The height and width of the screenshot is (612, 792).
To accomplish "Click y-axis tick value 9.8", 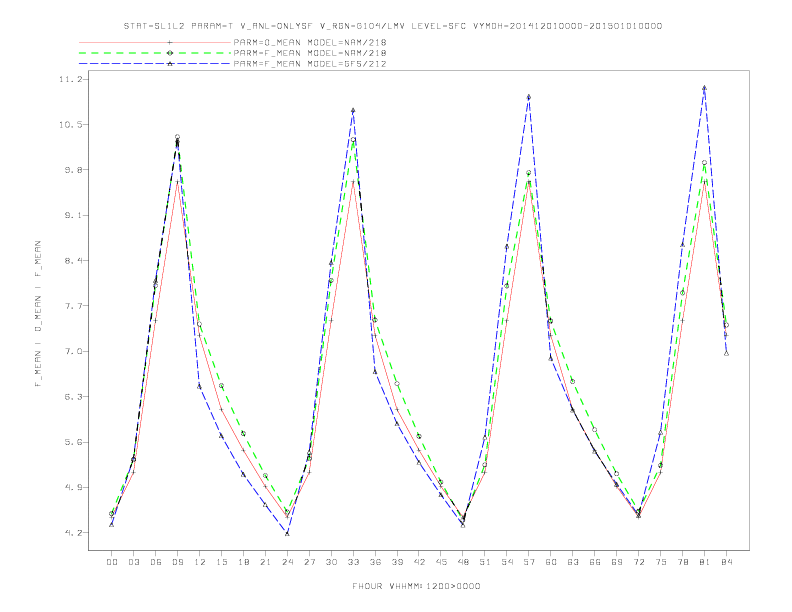I will (72, 170).
